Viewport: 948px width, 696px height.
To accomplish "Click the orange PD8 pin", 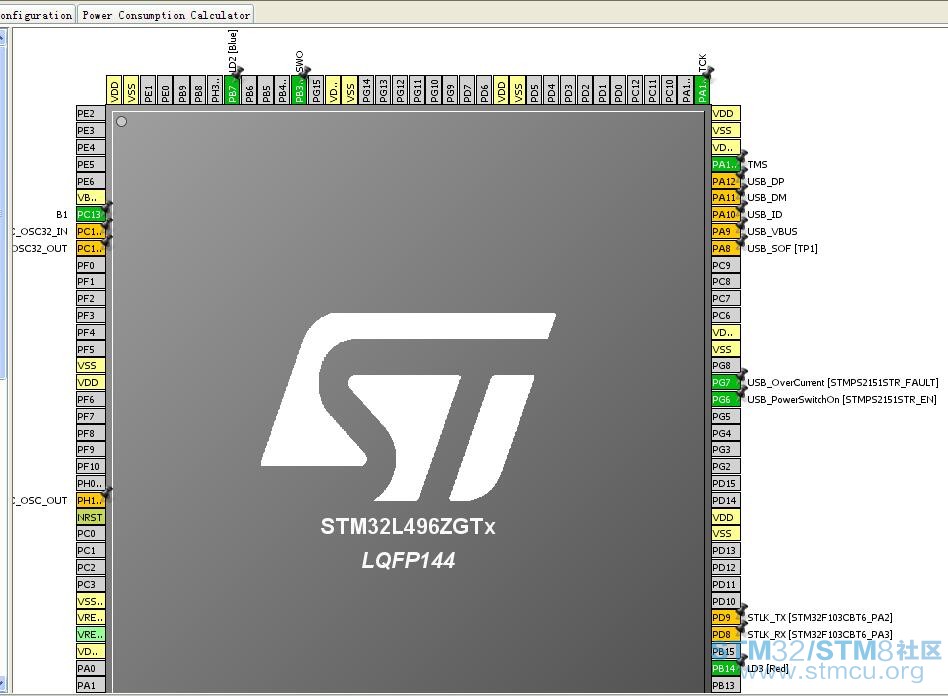I will [x=725, y=634].
